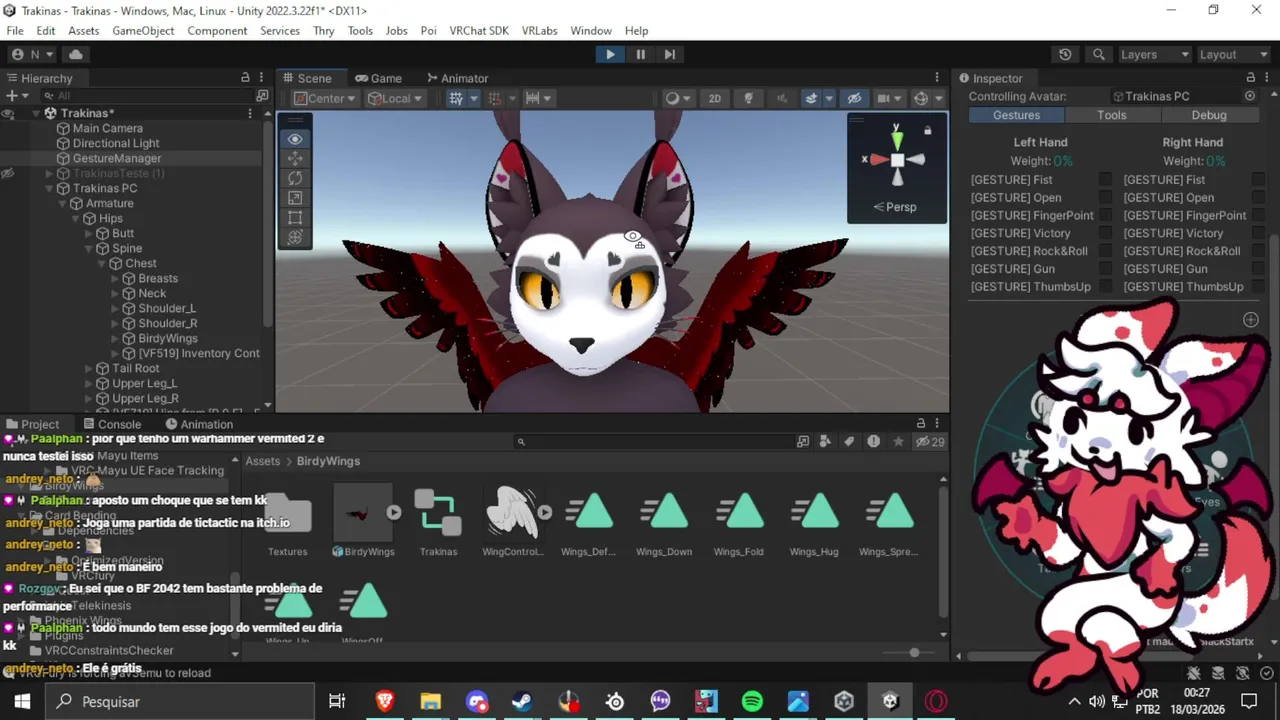Select the View hand tool in Scene overlay
This screenshot has height=720, width=1280.
pyautogui.click(x=295, y=139)
